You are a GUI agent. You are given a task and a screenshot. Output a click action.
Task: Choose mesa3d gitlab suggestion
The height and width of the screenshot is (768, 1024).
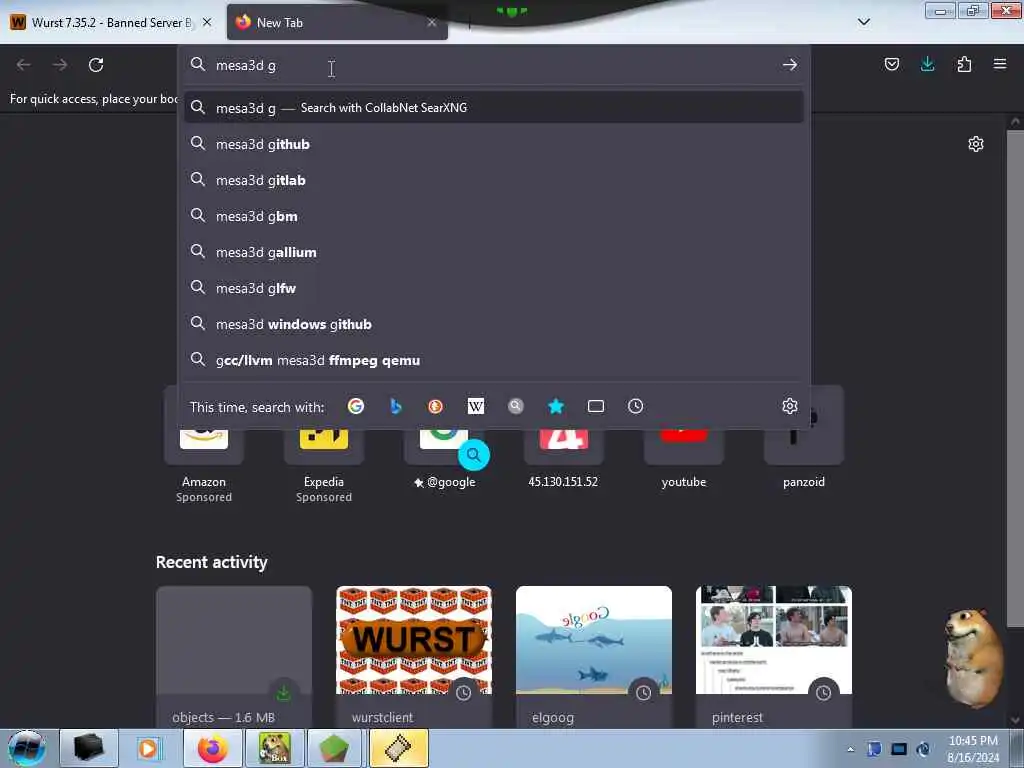[493, 180]
